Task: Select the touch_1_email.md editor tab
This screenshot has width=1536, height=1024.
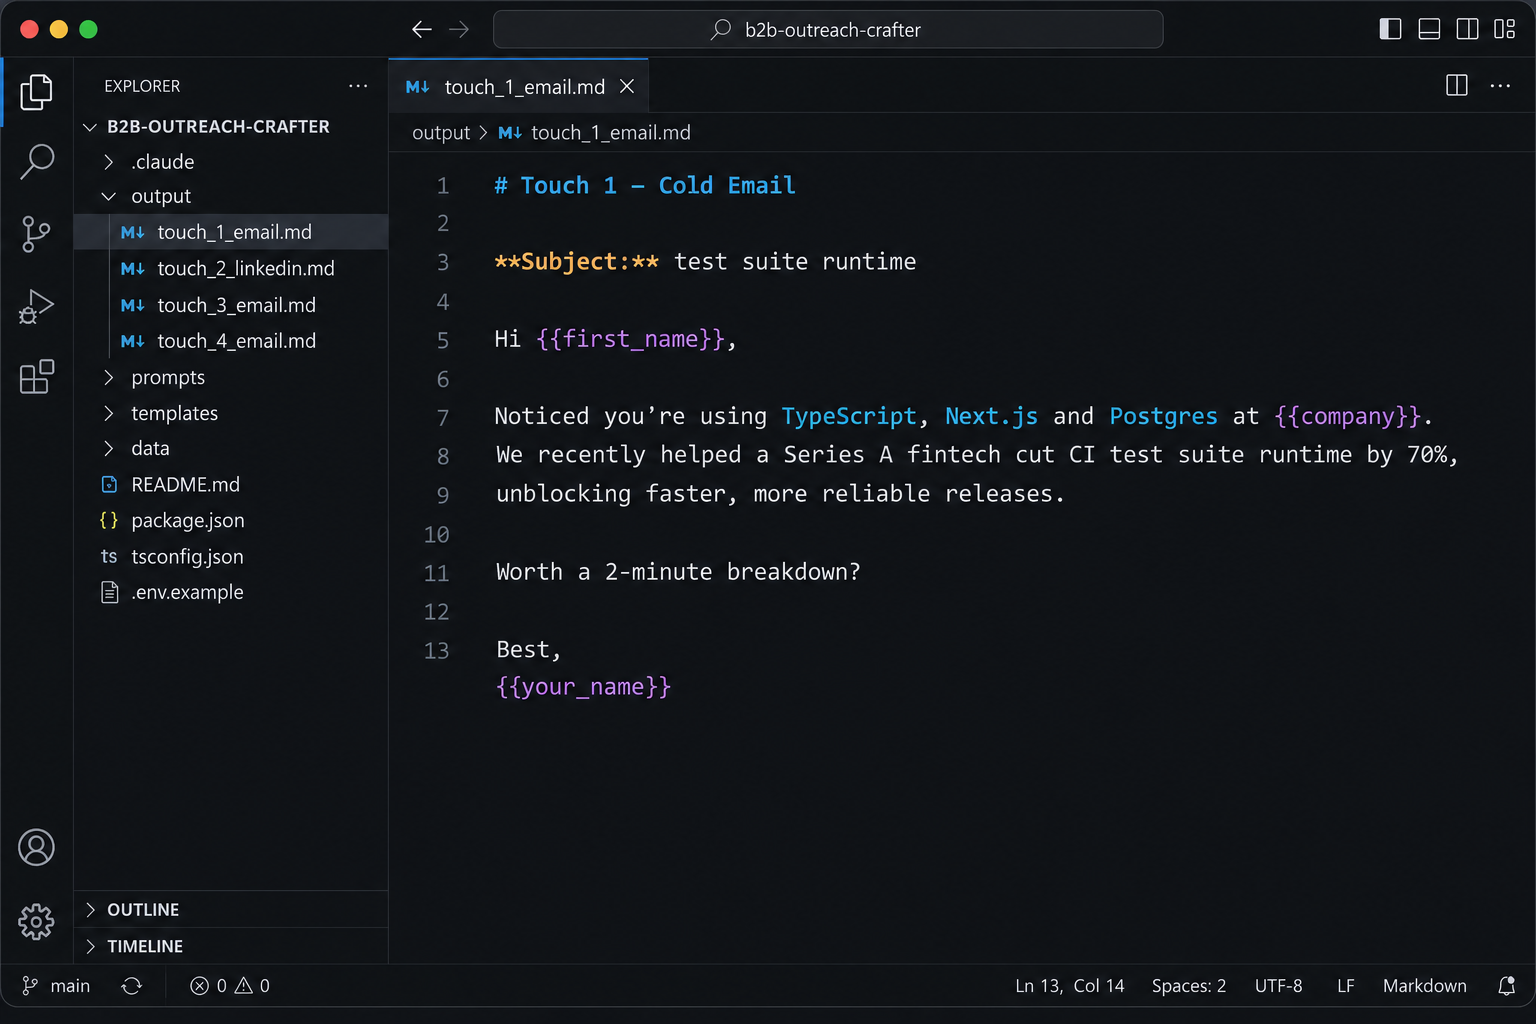Action: (x=519, y=87)
